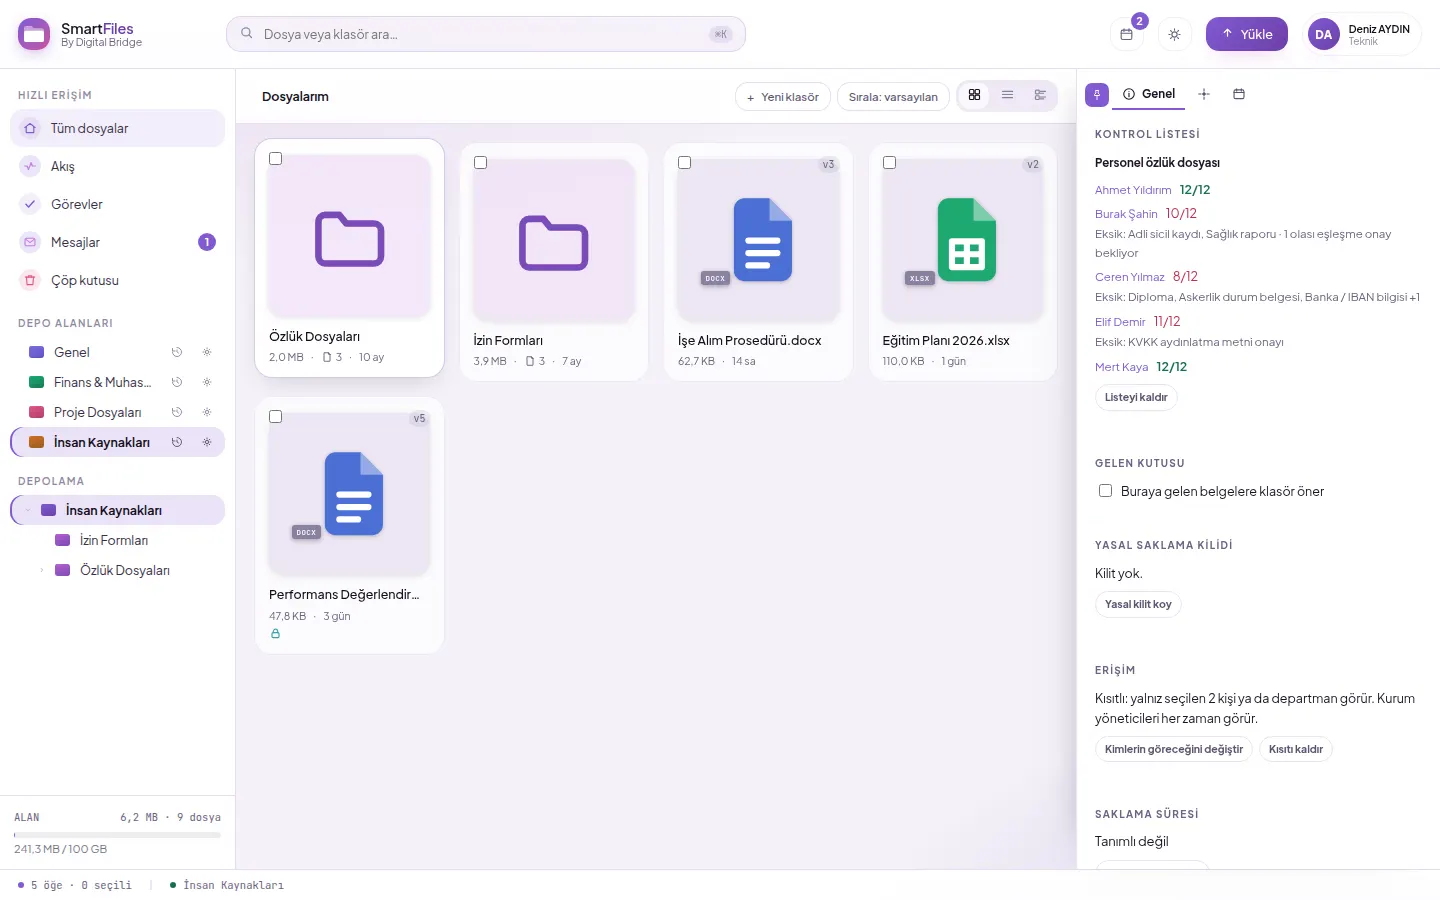Viewport: 1440px width, 900px height.
Task: Switch to detailed list view layout
Action: click(x=1040, y=95)
